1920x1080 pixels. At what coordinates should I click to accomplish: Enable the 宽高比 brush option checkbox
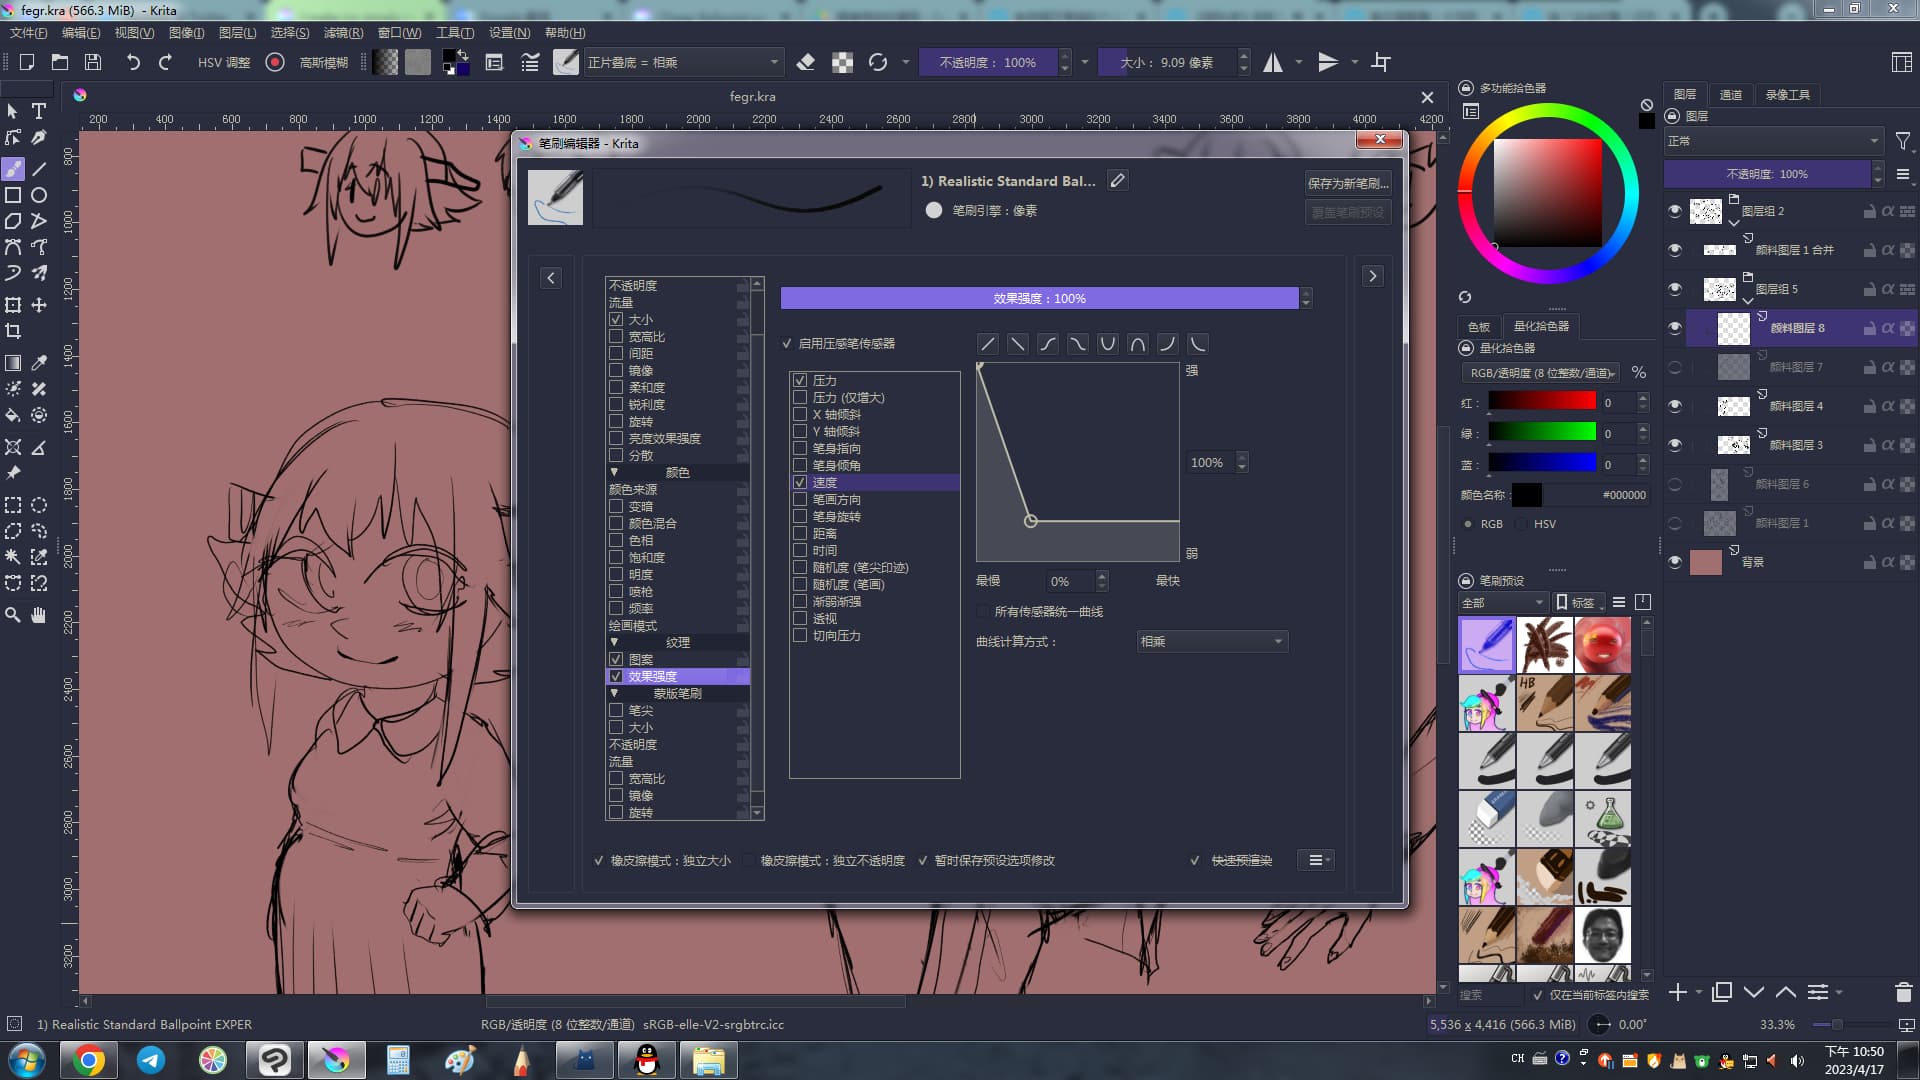coord(616,337)
